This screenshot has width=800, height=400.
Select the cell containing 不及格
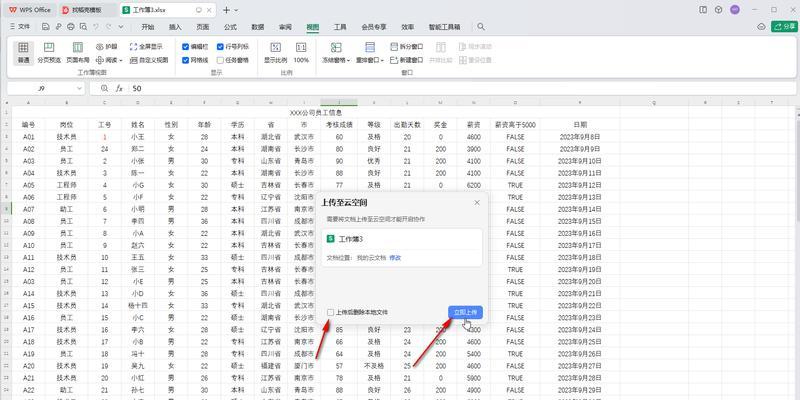click(374, 366)
